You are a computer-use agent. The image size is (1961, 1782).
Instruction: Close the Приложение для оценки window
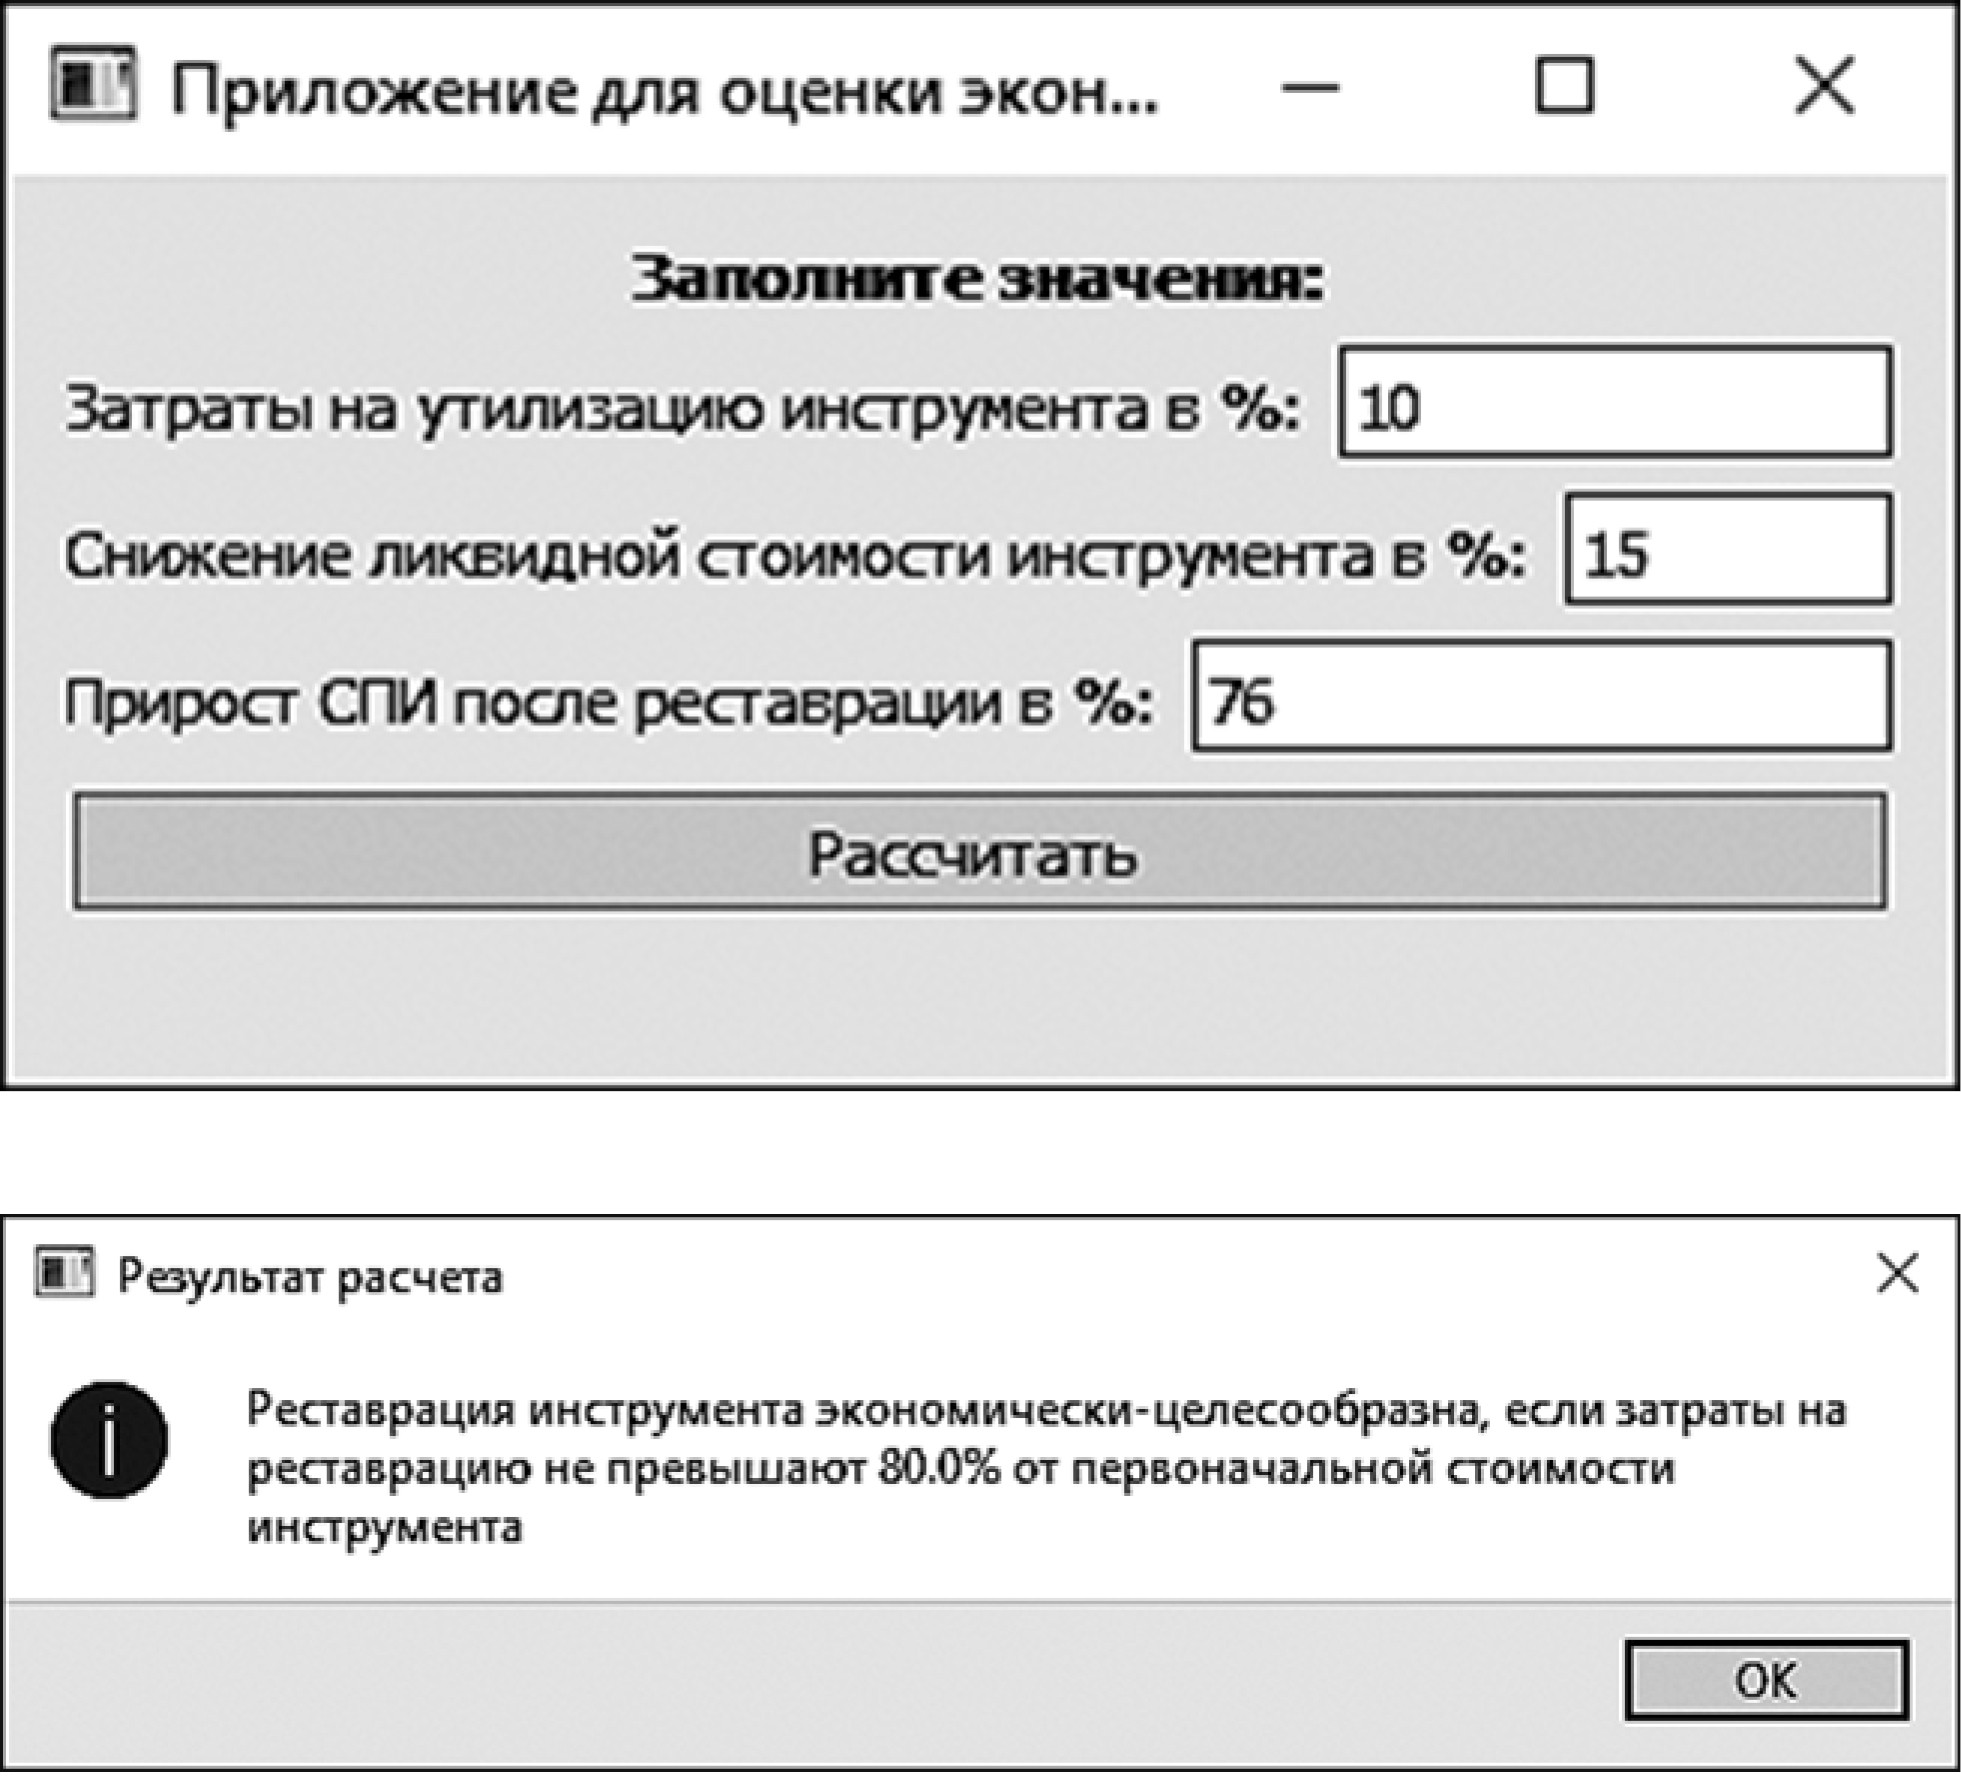click(x=1824, y=86)
